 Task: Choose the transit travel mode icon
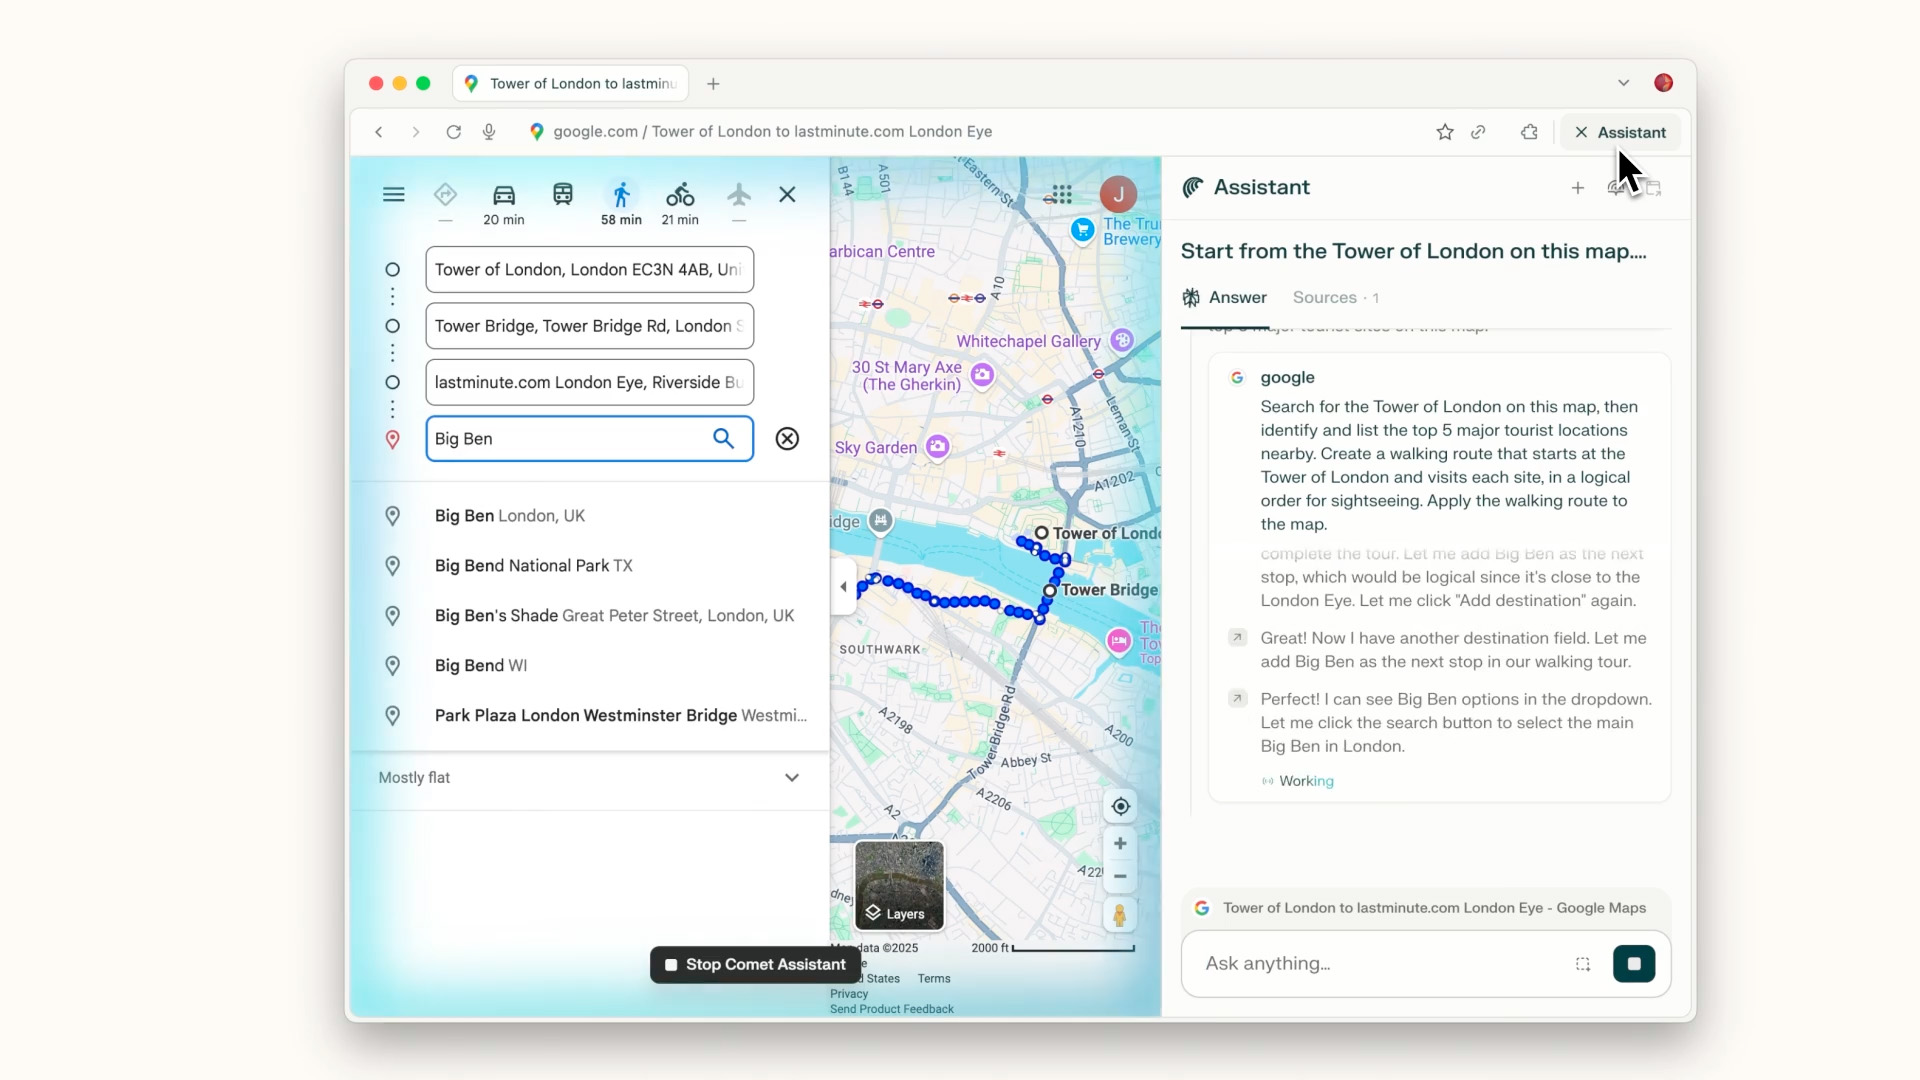(562, 195)
